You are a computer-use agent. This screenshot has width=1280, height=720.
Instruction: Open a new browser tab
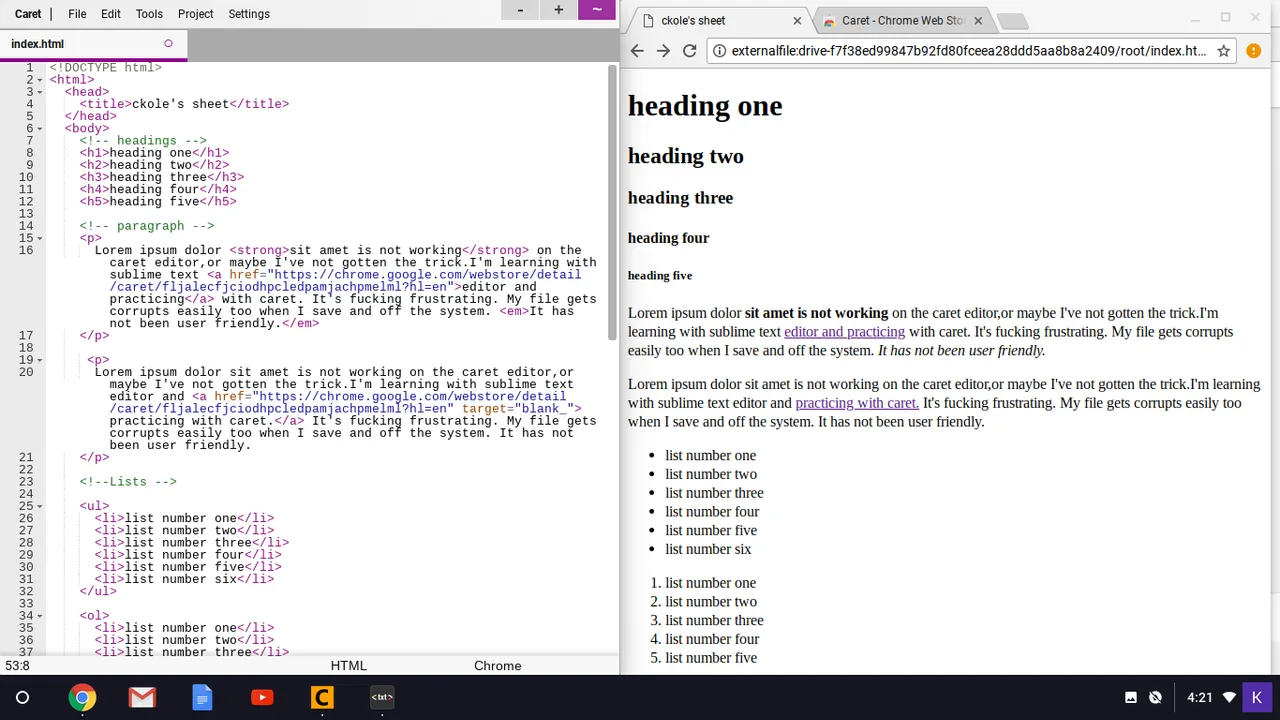point(1012,21)
